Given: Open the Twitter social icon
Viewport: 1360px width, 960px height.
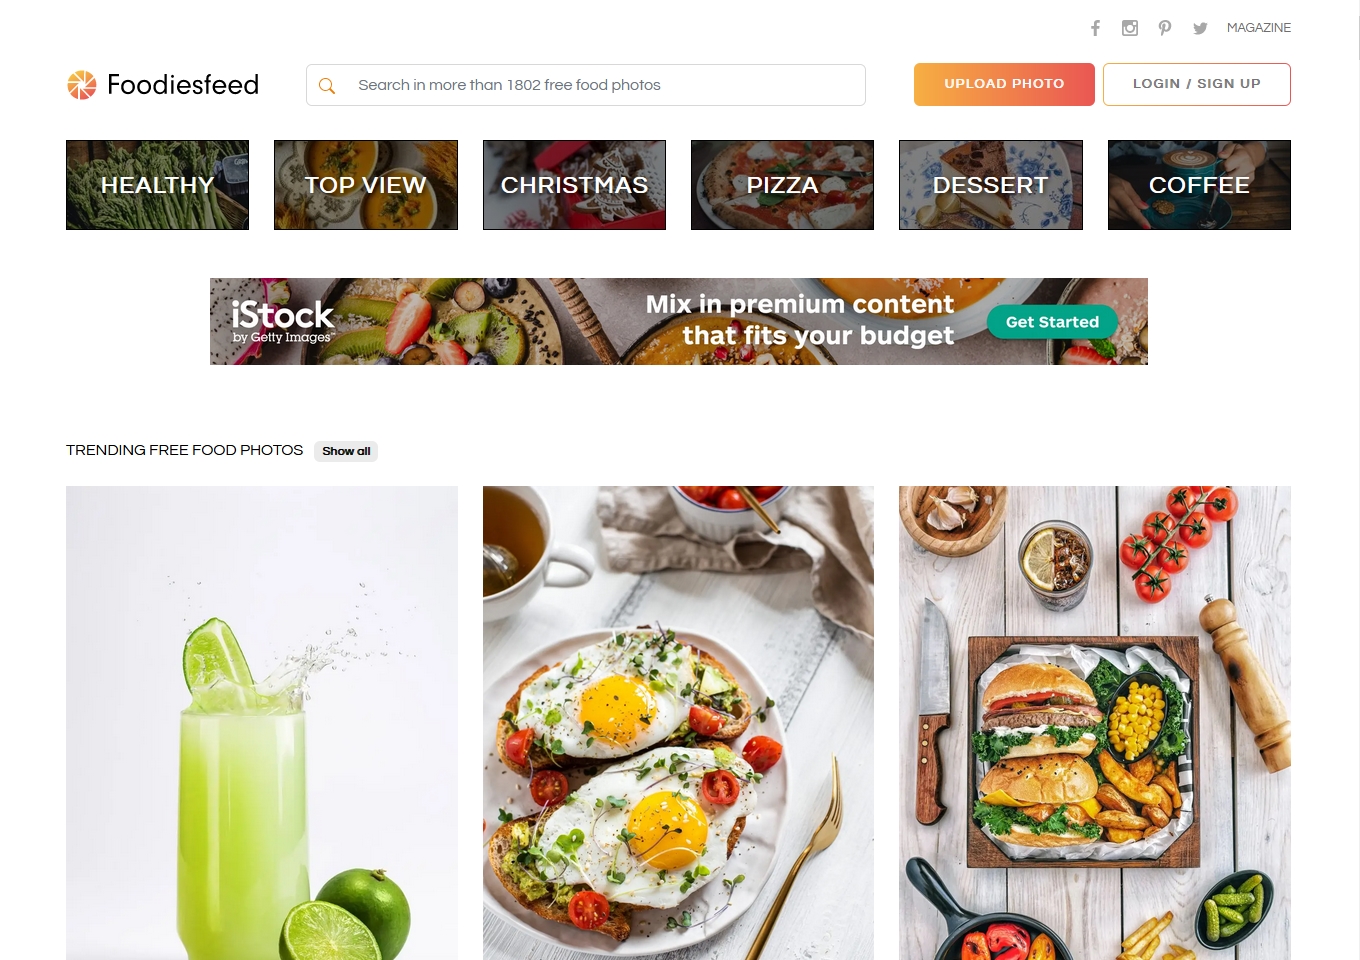Looking at the screenshot, I should pyautogui.click(x=1200, y=28).
